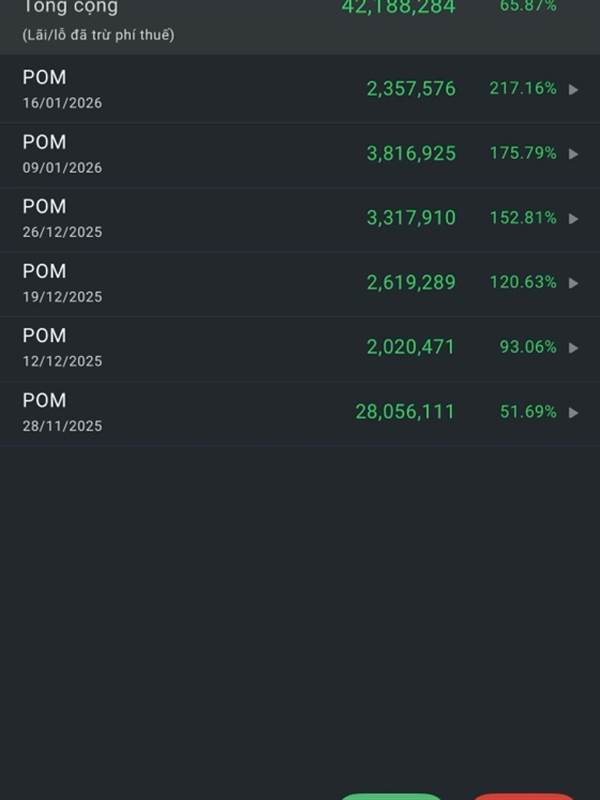Click the 2,357,576 profit value

[411, 89]
